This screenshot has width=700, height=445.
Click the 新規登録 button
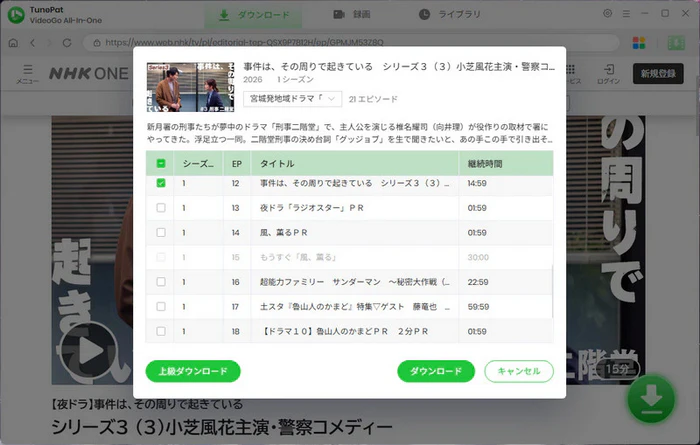point(658,74)
